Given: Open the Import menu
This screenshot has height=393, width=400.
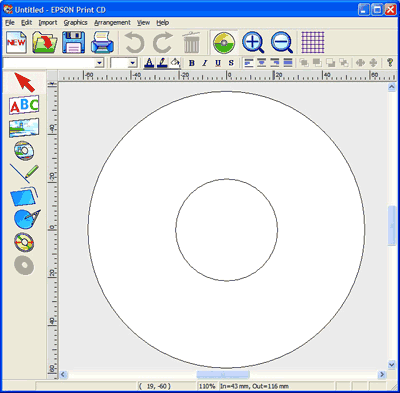Looking at the screenshot, I should click(48, 23).
